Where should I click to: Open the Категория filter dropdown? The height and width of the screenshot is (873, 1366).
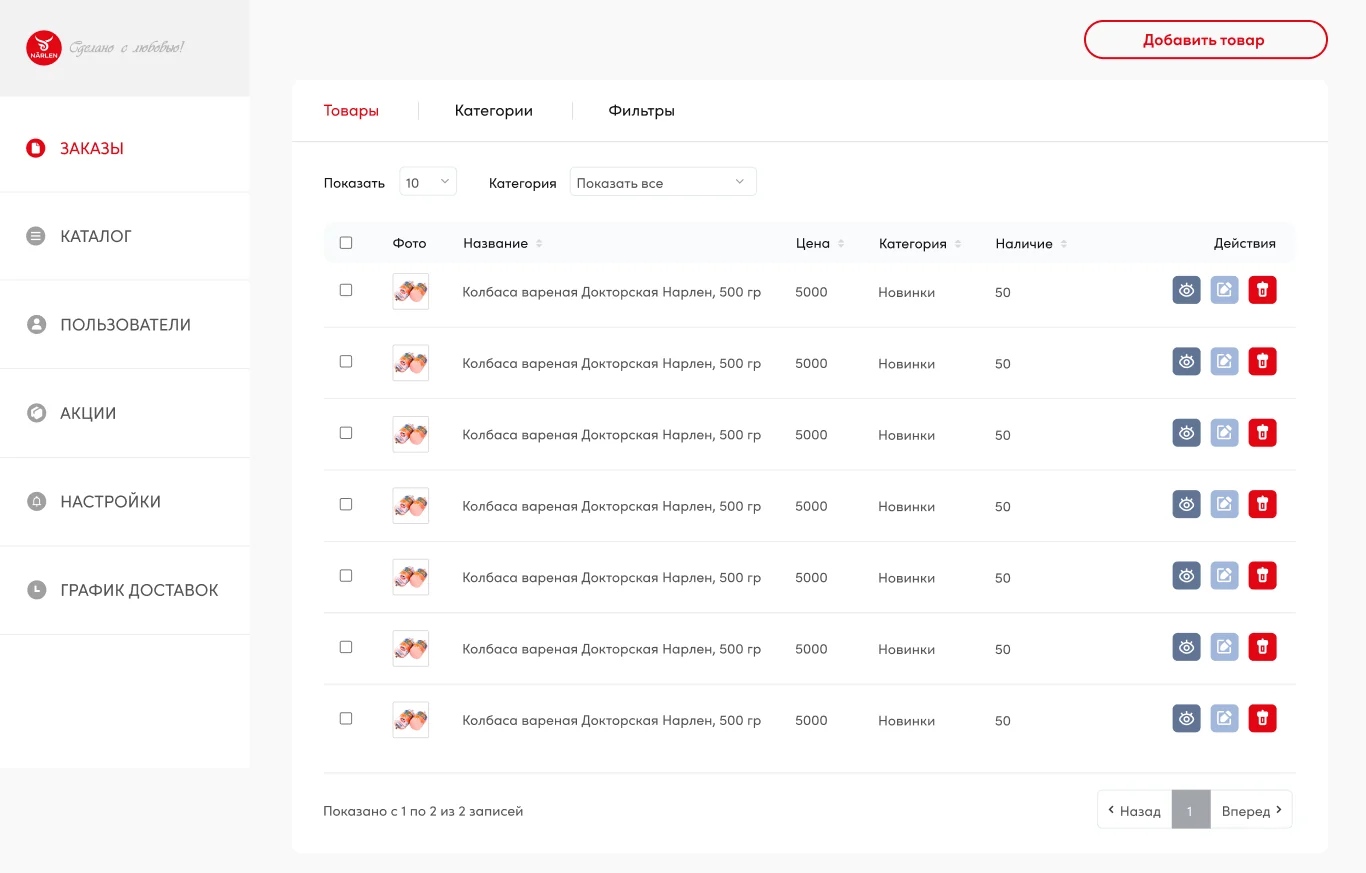click(x=663, y=182)
